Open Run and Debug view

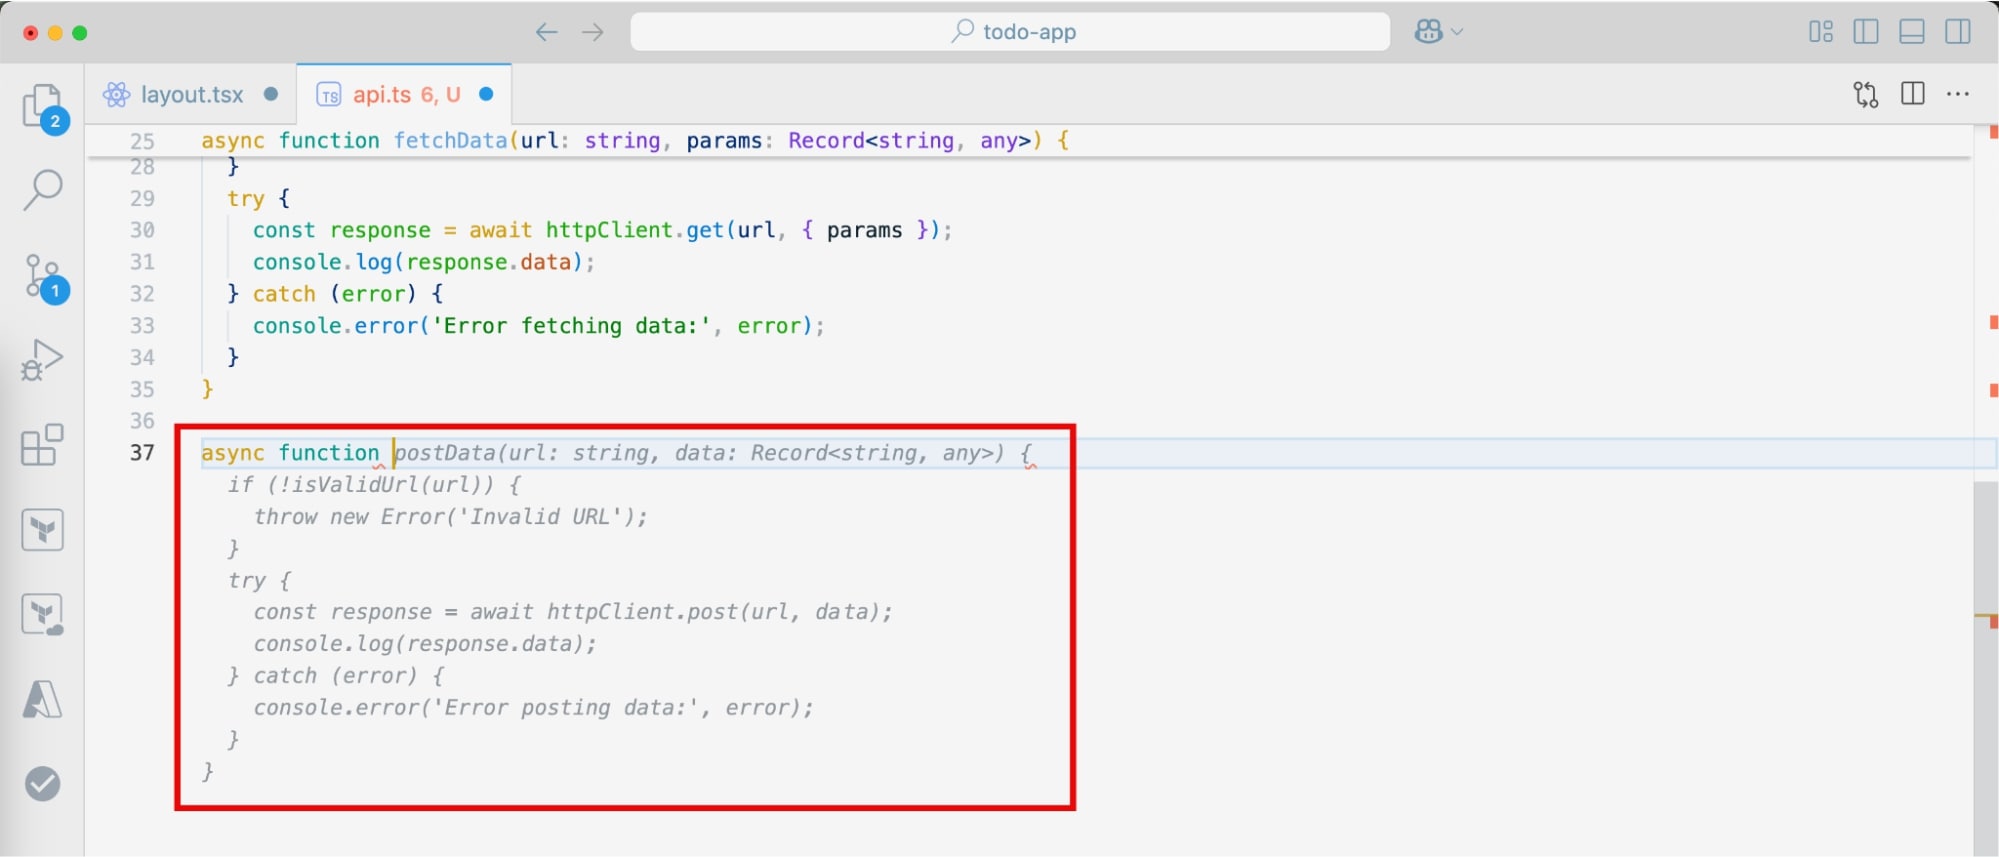tap(43, 359)
